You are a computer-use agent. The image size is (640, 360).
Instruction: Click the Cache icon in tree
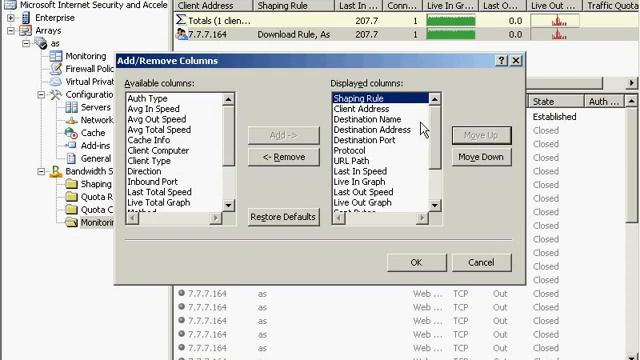click(x=71, y=133)
